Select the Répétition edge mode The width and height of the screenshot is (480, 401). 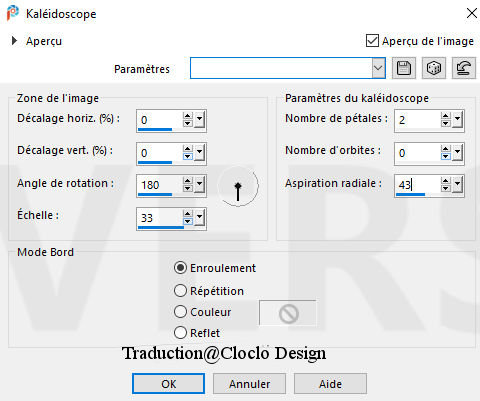pyautogui.click(x=180, y=291)
